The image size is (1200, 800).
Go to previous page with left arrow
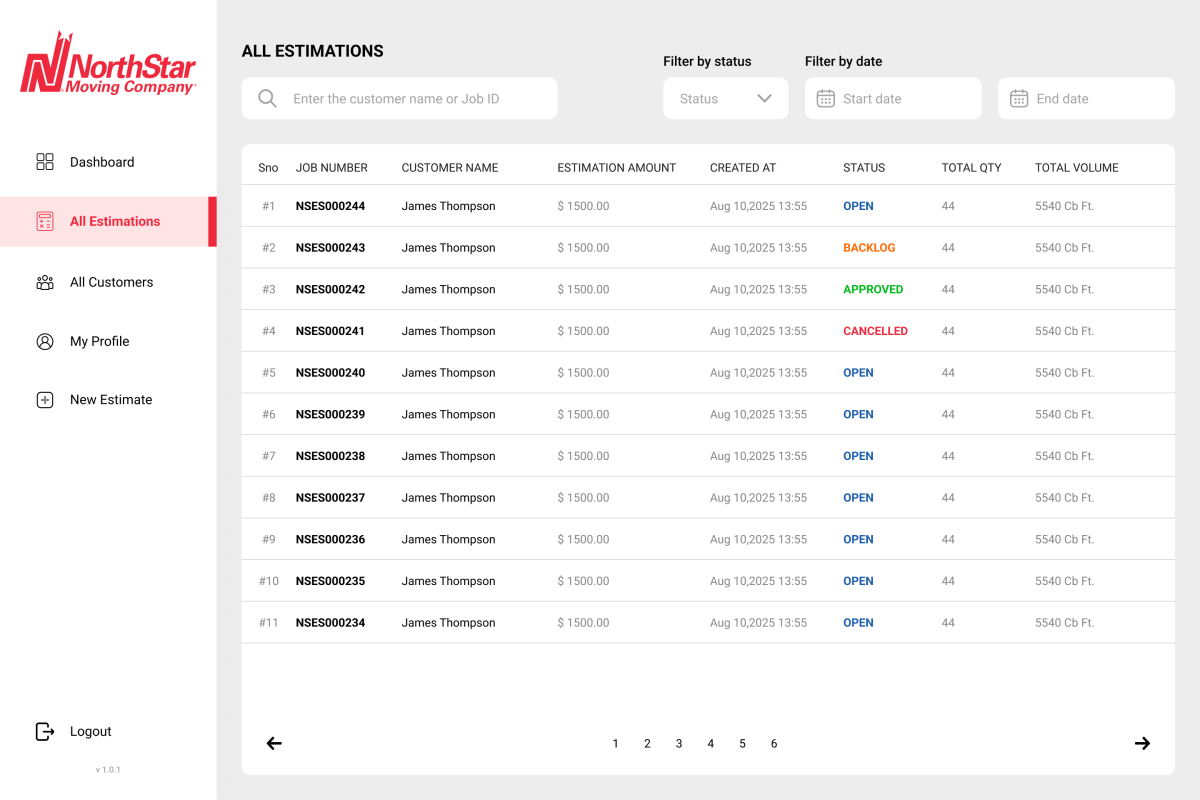(274, 743)
